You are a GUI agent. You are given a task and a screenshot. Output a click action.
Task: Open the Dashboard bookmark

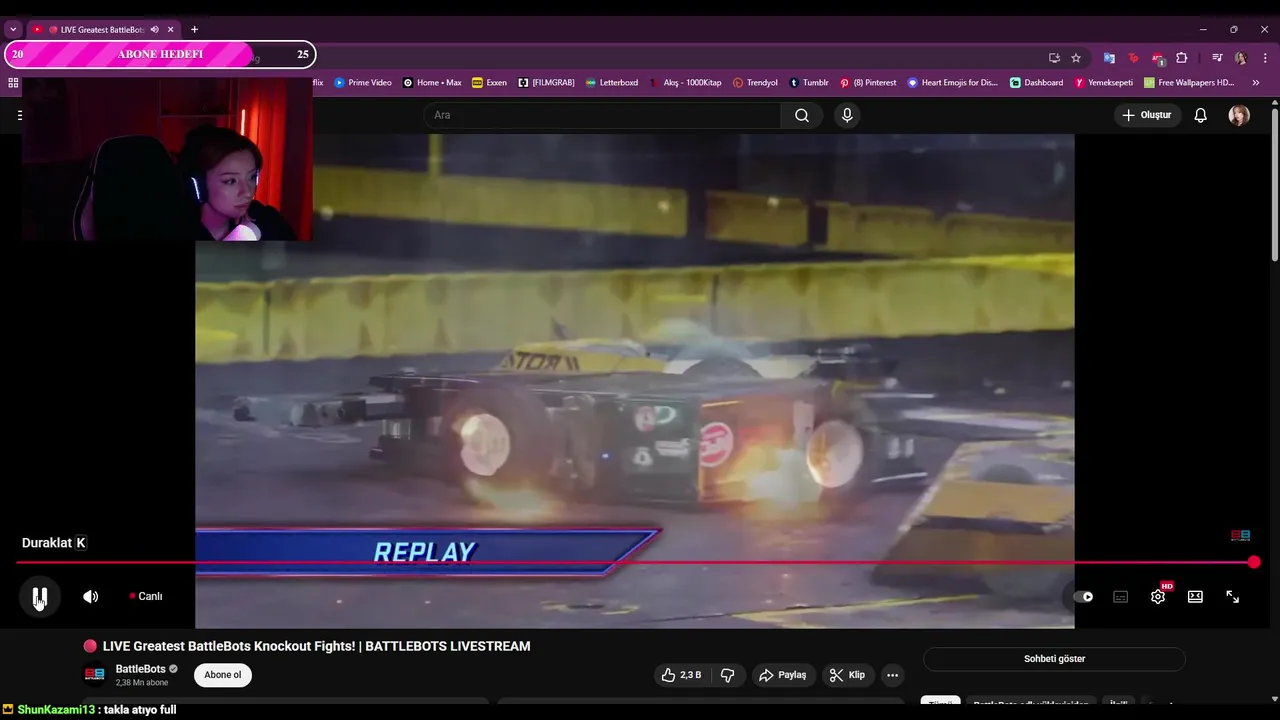coord(1037,83)
